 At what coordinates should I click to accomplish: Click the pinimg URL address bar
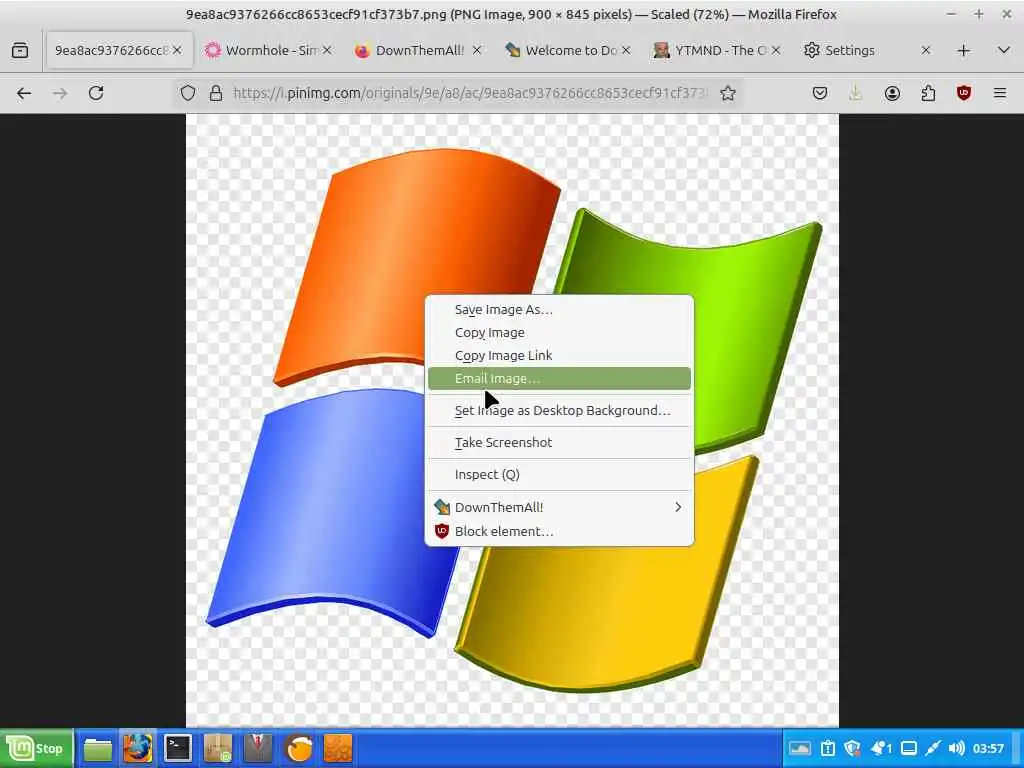click(470, 93)
